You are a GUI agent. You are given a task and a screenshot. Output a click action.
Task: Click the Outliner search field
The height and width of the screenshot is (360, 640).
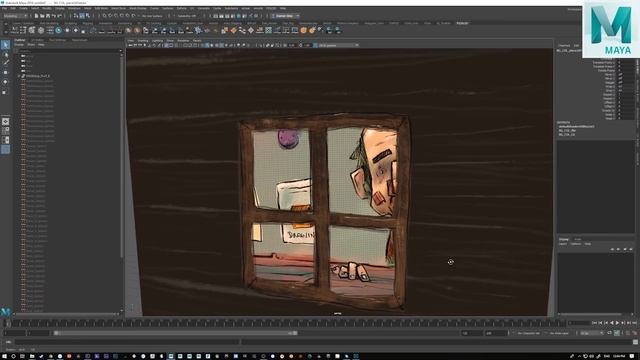click(x=68, y=51)
